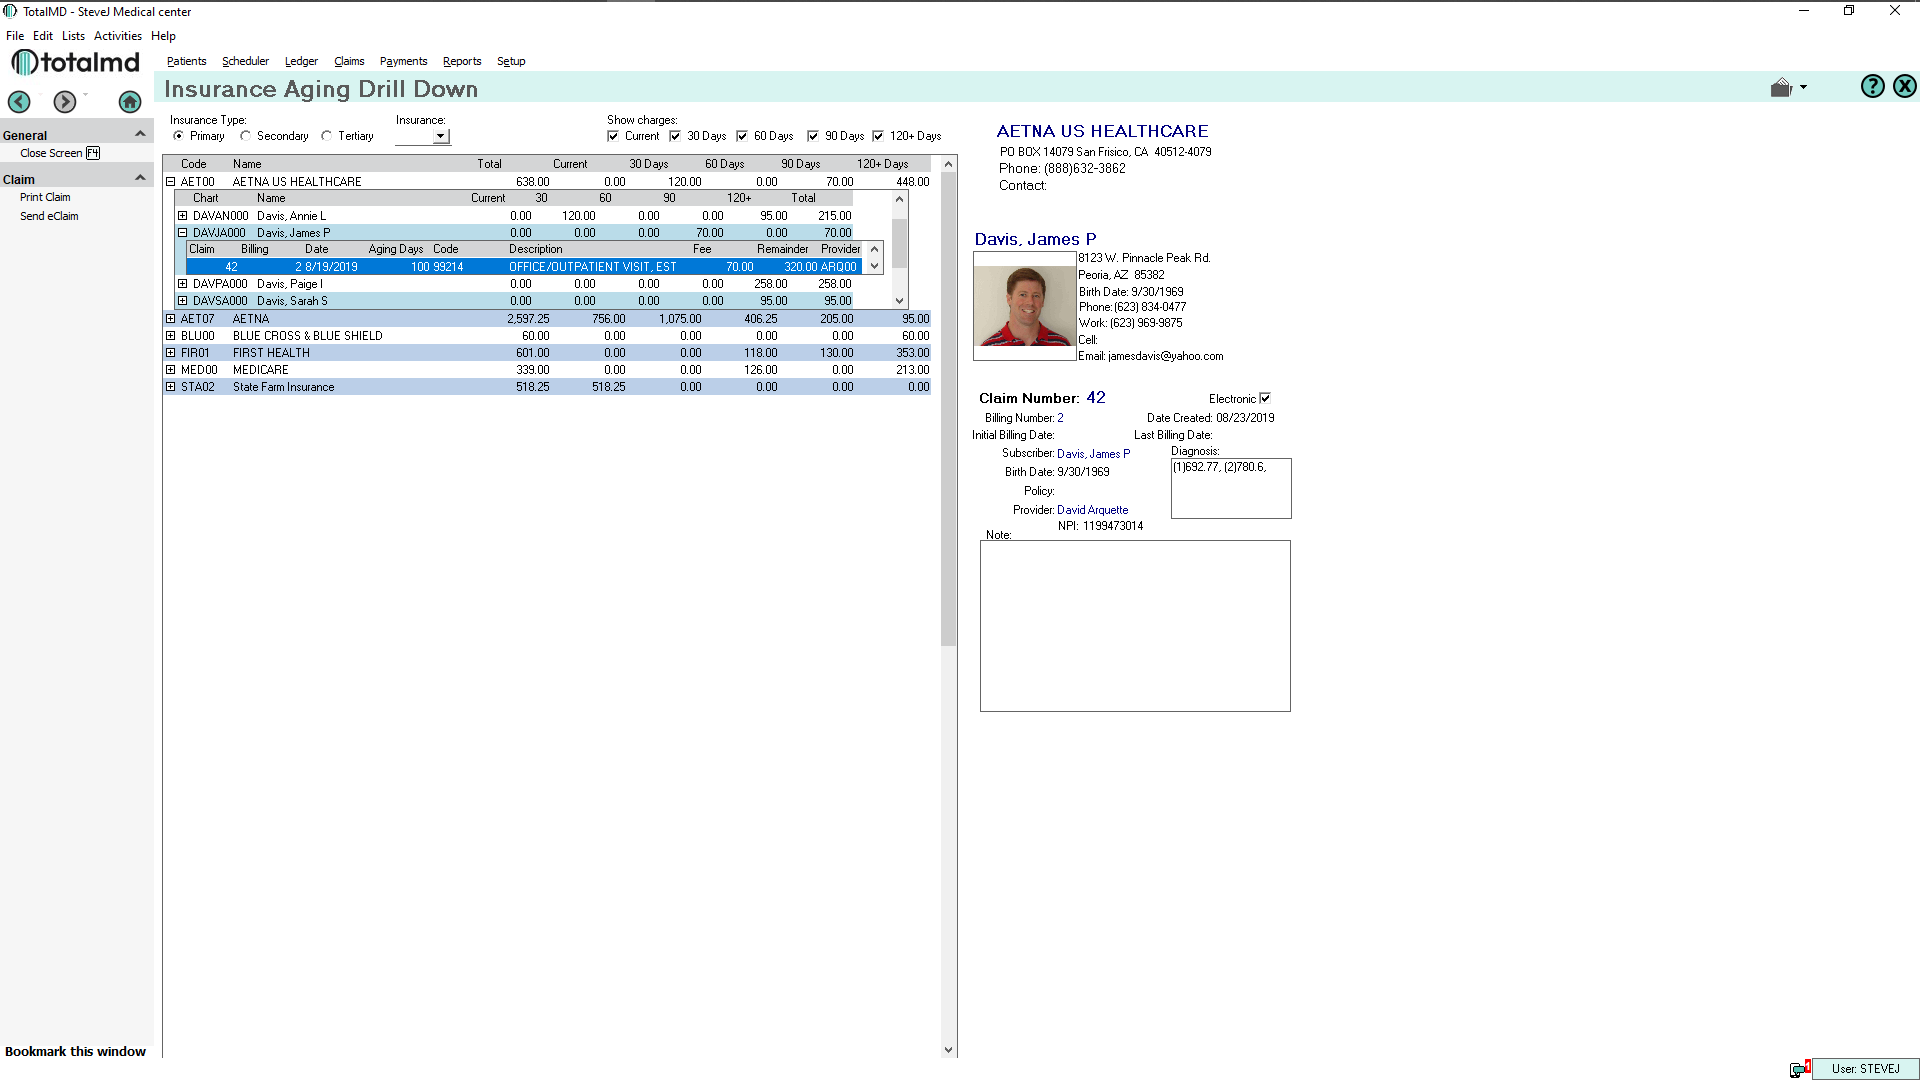Screen dimensions: 1920x1080
Task: Open the bag icon dropdown in header
Action: coord(1788,88)
